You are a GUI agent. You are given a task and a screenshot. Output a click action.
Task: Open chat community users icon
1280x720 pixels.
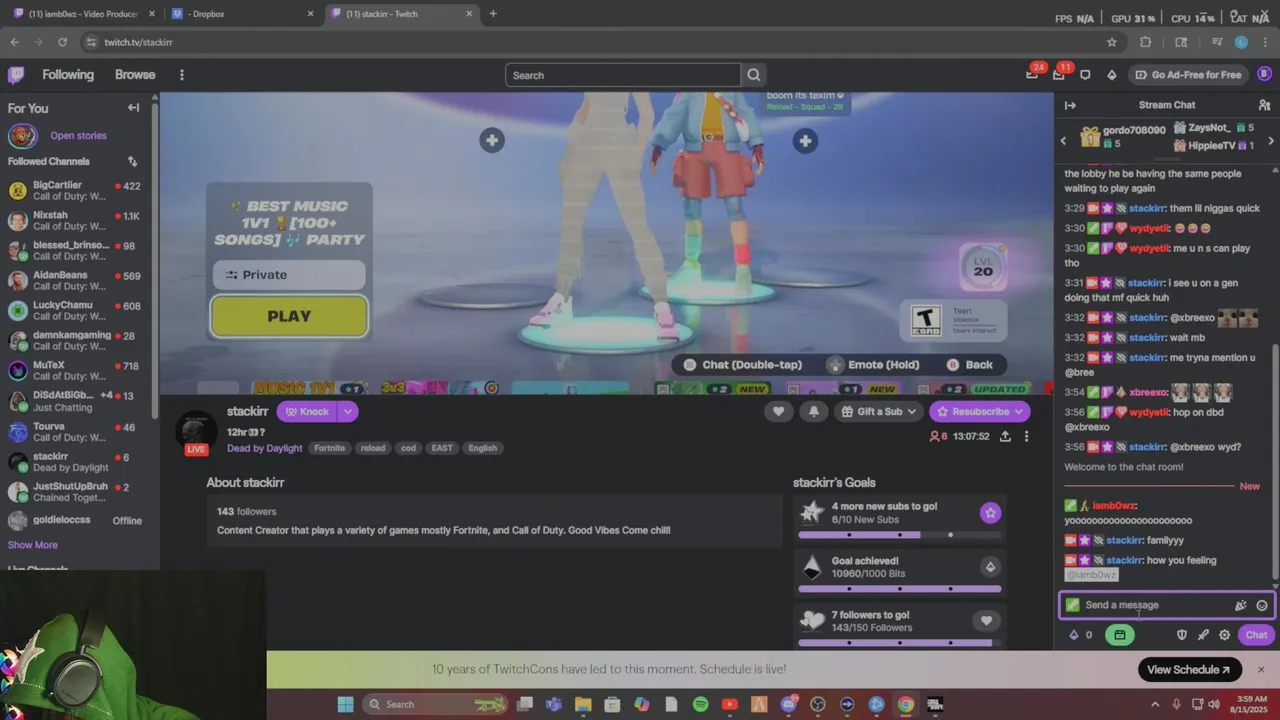[x=1264, y=105]
